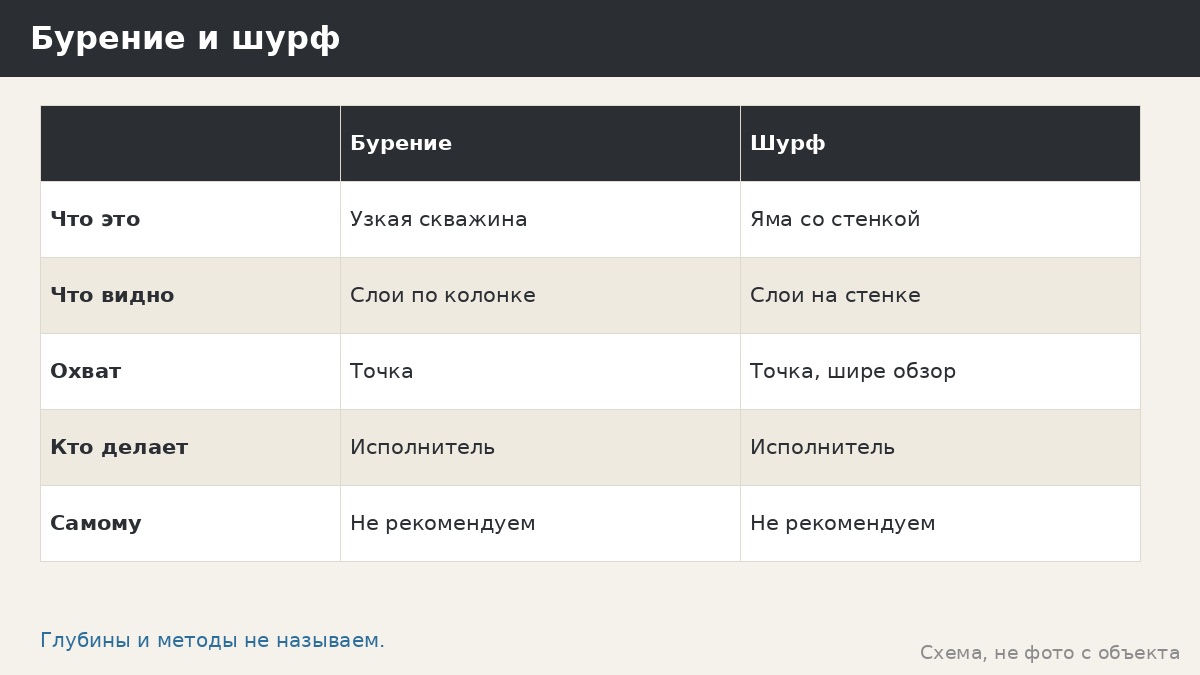Select the "Точка" cell under Бурение
This screenshot has width=1200, height=675.
(540, 371)
